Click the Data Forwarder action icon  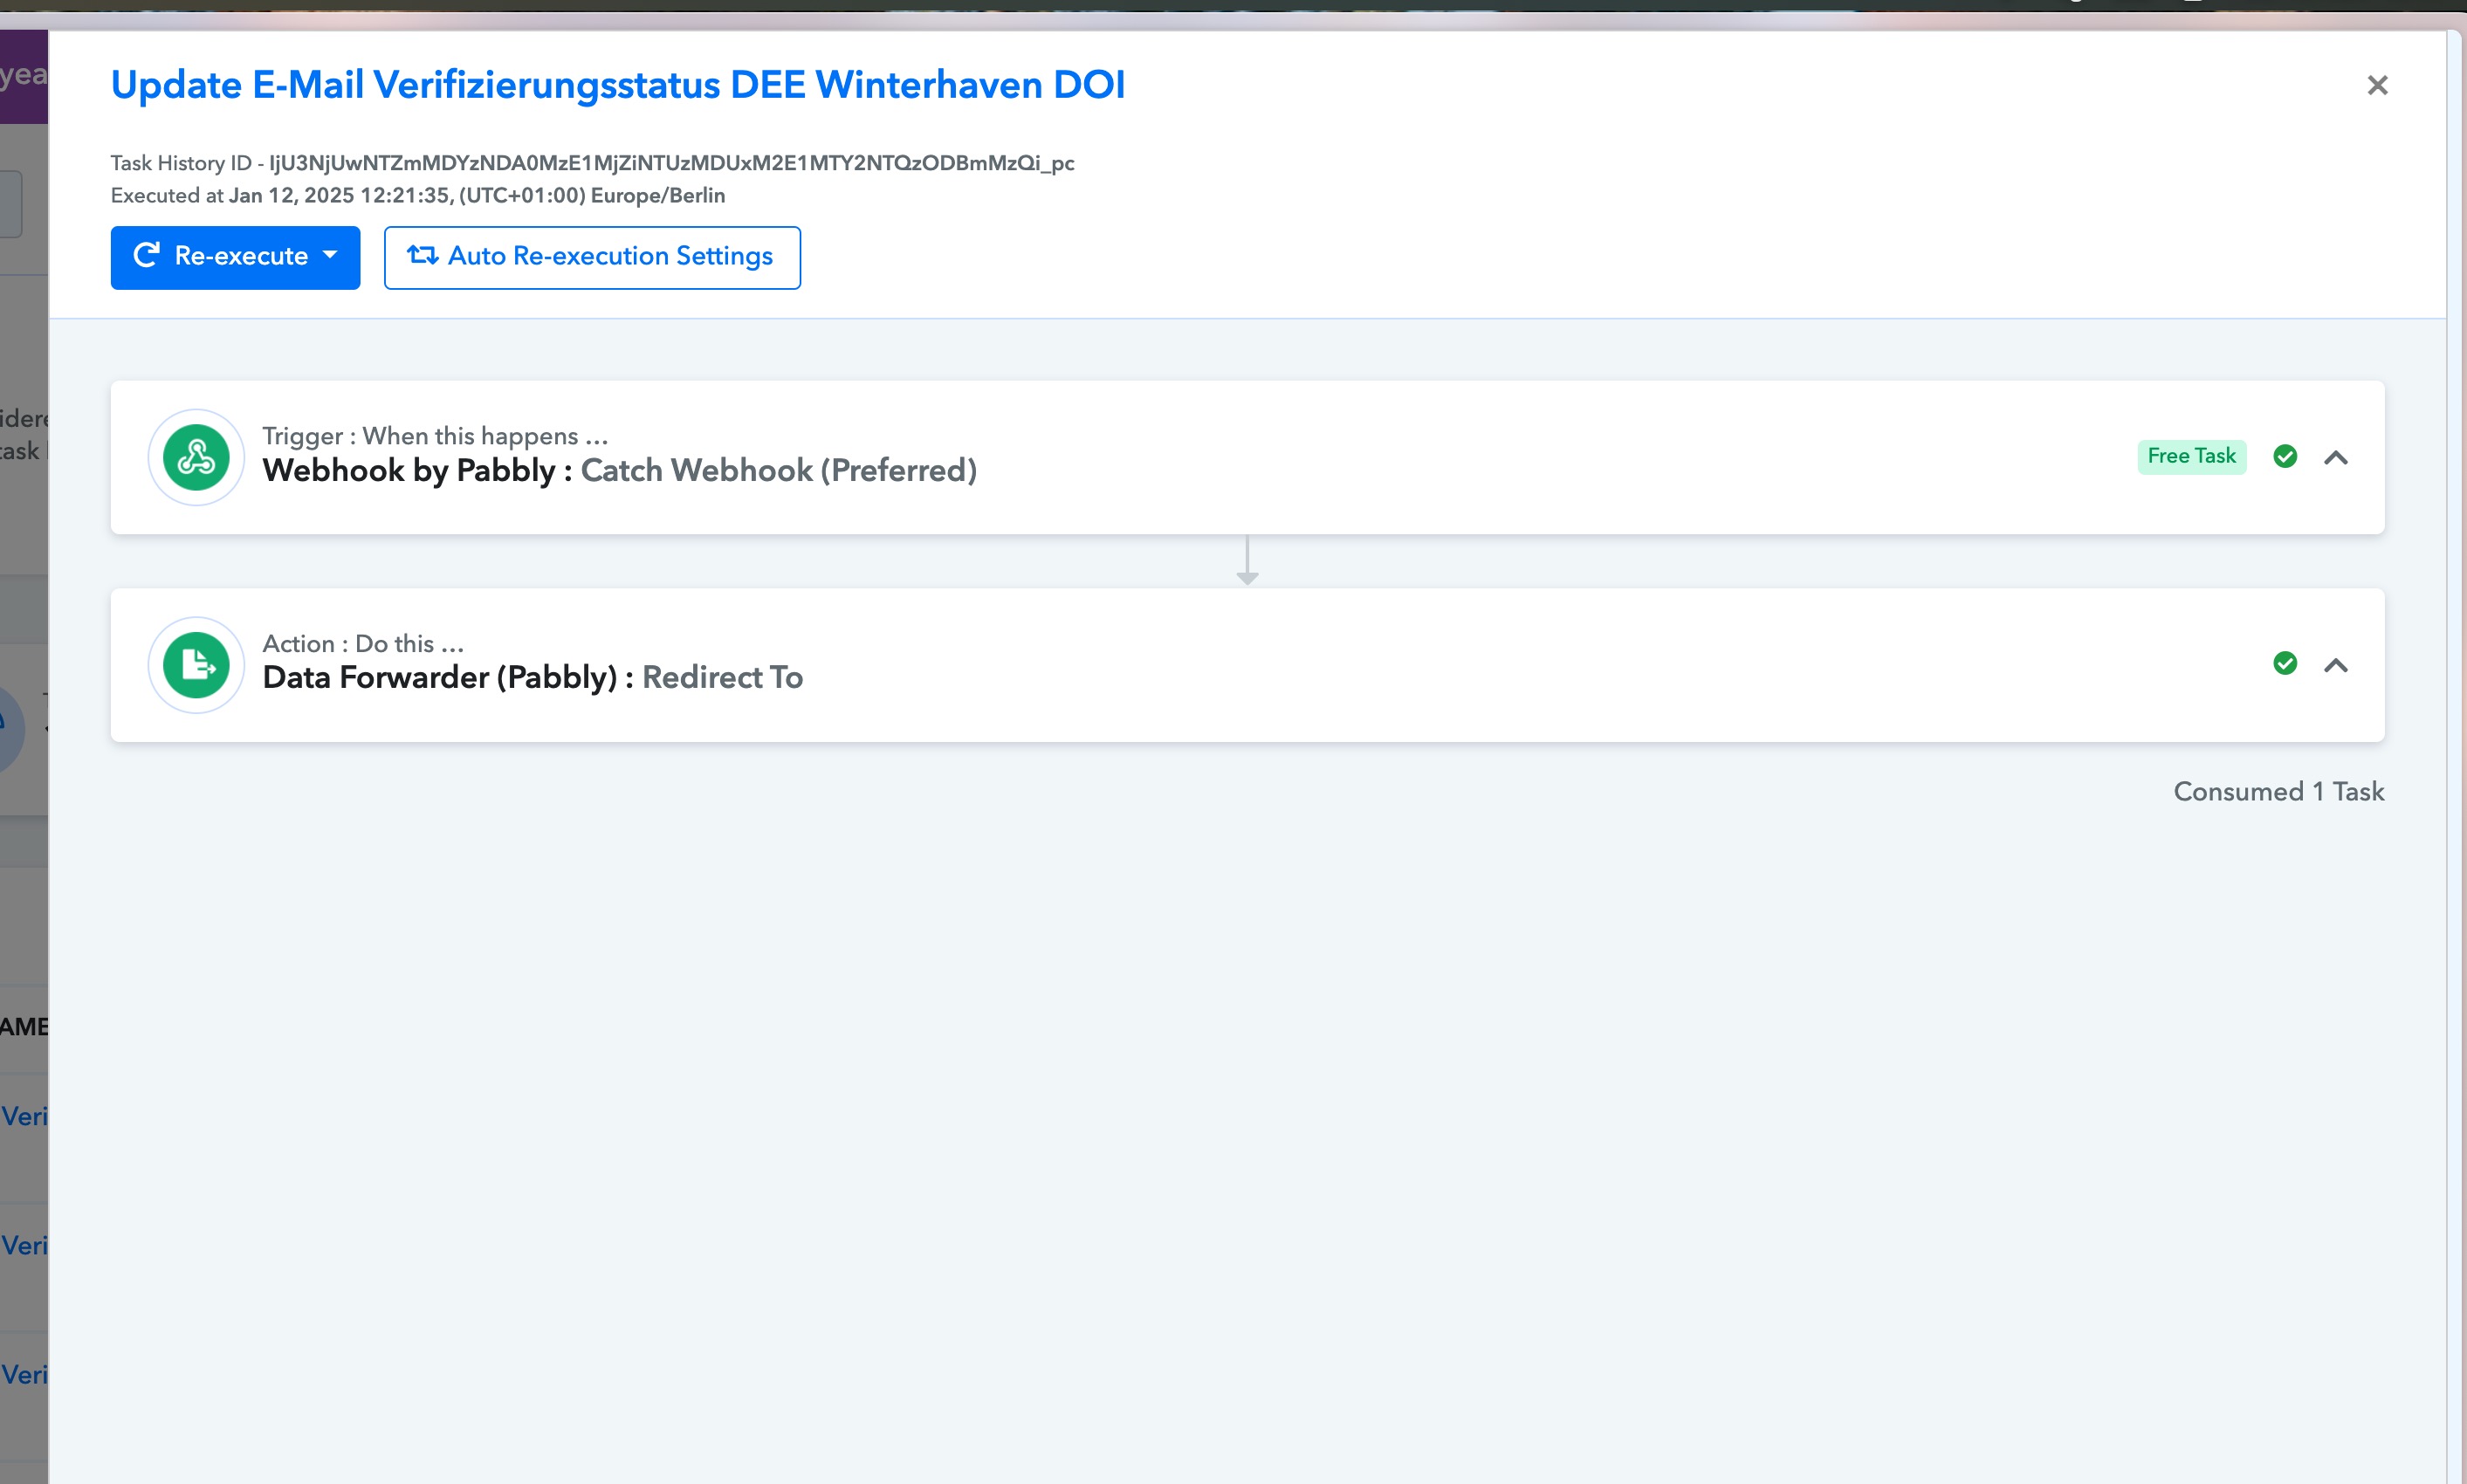[x=196, y=665]
